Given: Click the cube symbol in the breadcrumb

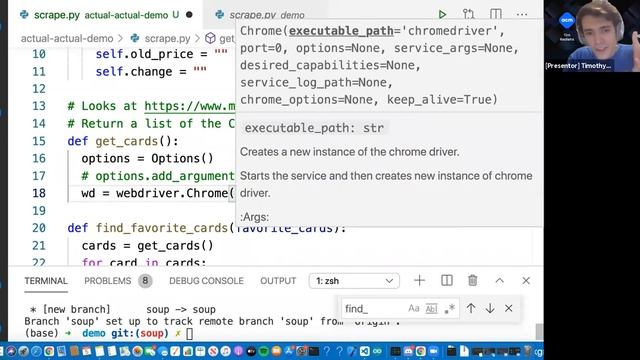Looking at the screenshot, I should coord(210,38).
